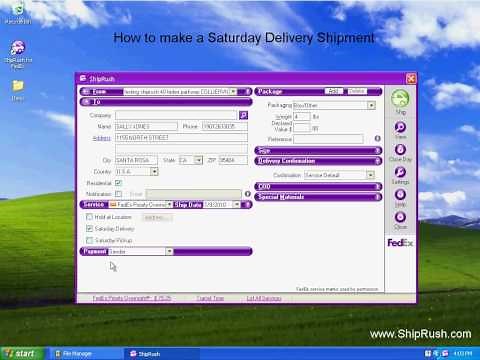Collapse the To section header
The width and height of the screenshot is (480, 360).
(166, 102)
